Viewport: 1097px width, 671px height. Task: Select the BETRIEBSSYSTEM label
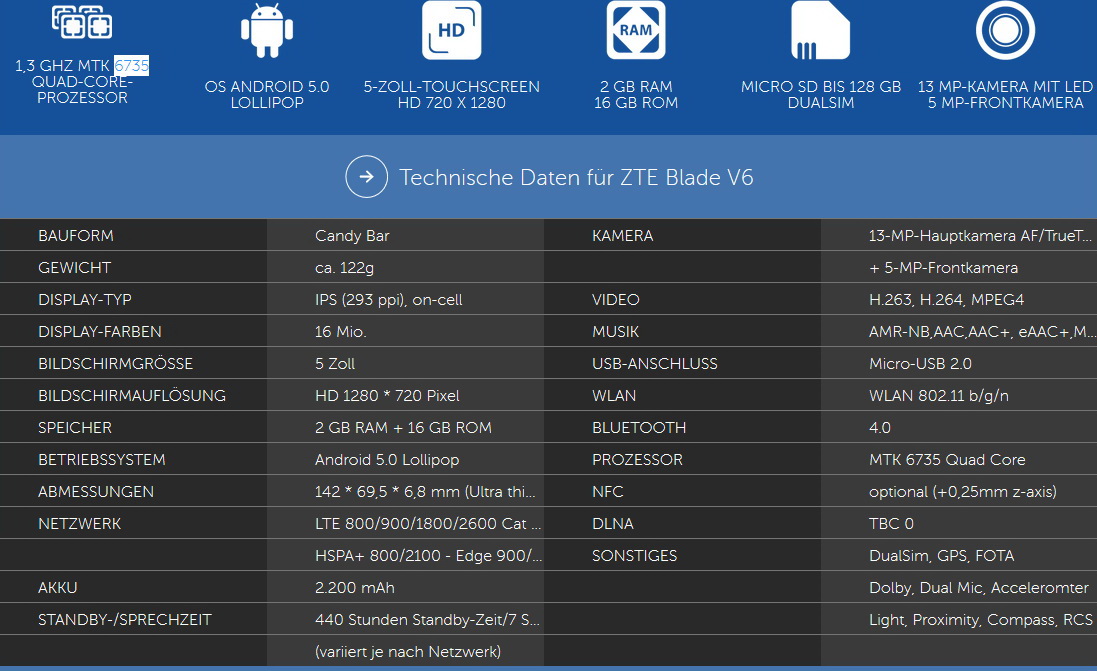(101, 460)
